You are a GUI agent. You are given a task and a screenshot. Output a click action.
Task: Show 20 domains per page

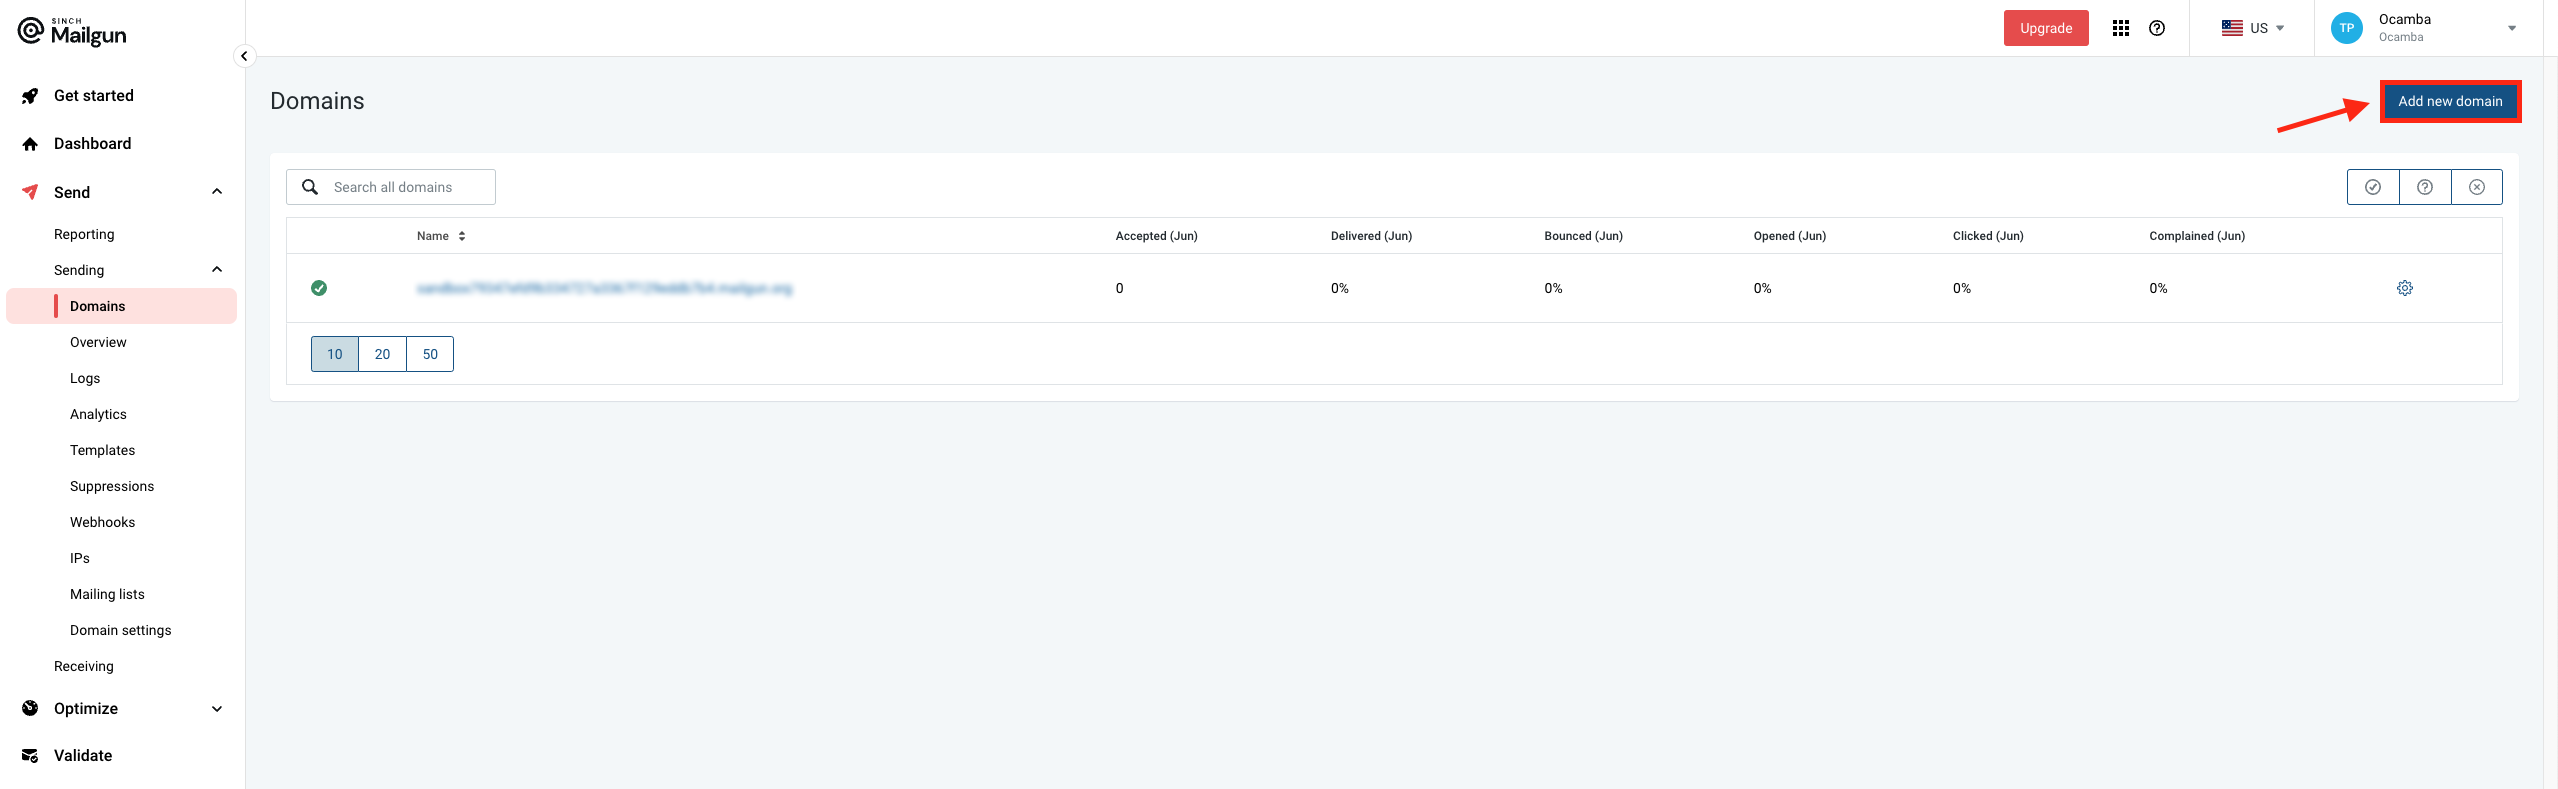point(382,354)
